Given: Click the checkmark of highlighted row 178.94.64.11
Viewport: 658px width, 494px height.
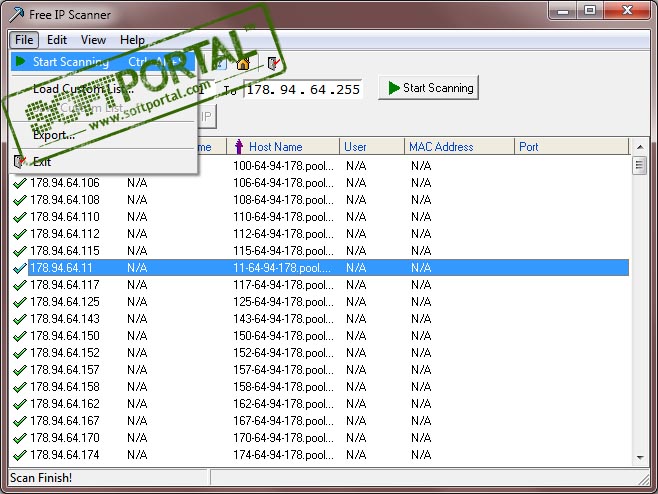Looking at the screenshot, I should point(20,268).
